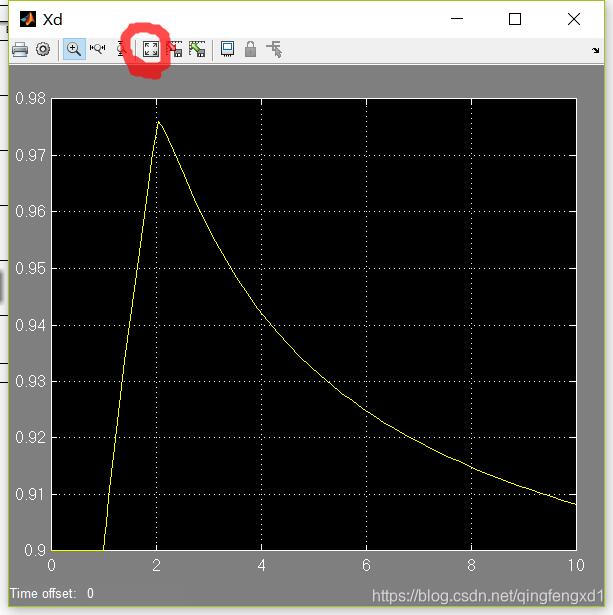The image size is (613, 615).
Task: Click x-axis label 8
Action: tap(471, 565)
